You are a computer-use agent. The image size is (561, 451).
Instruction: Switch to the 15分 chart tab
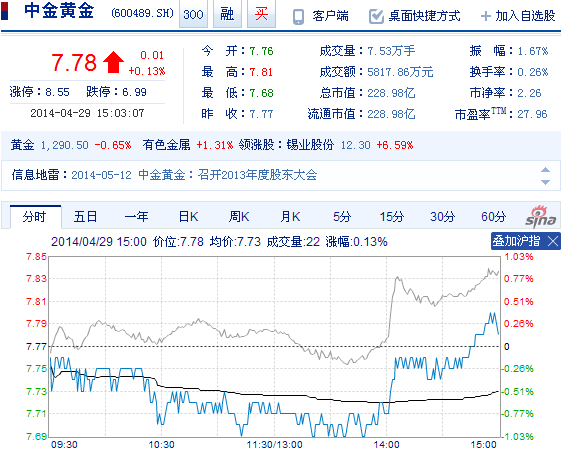click(x=392, y=217)
